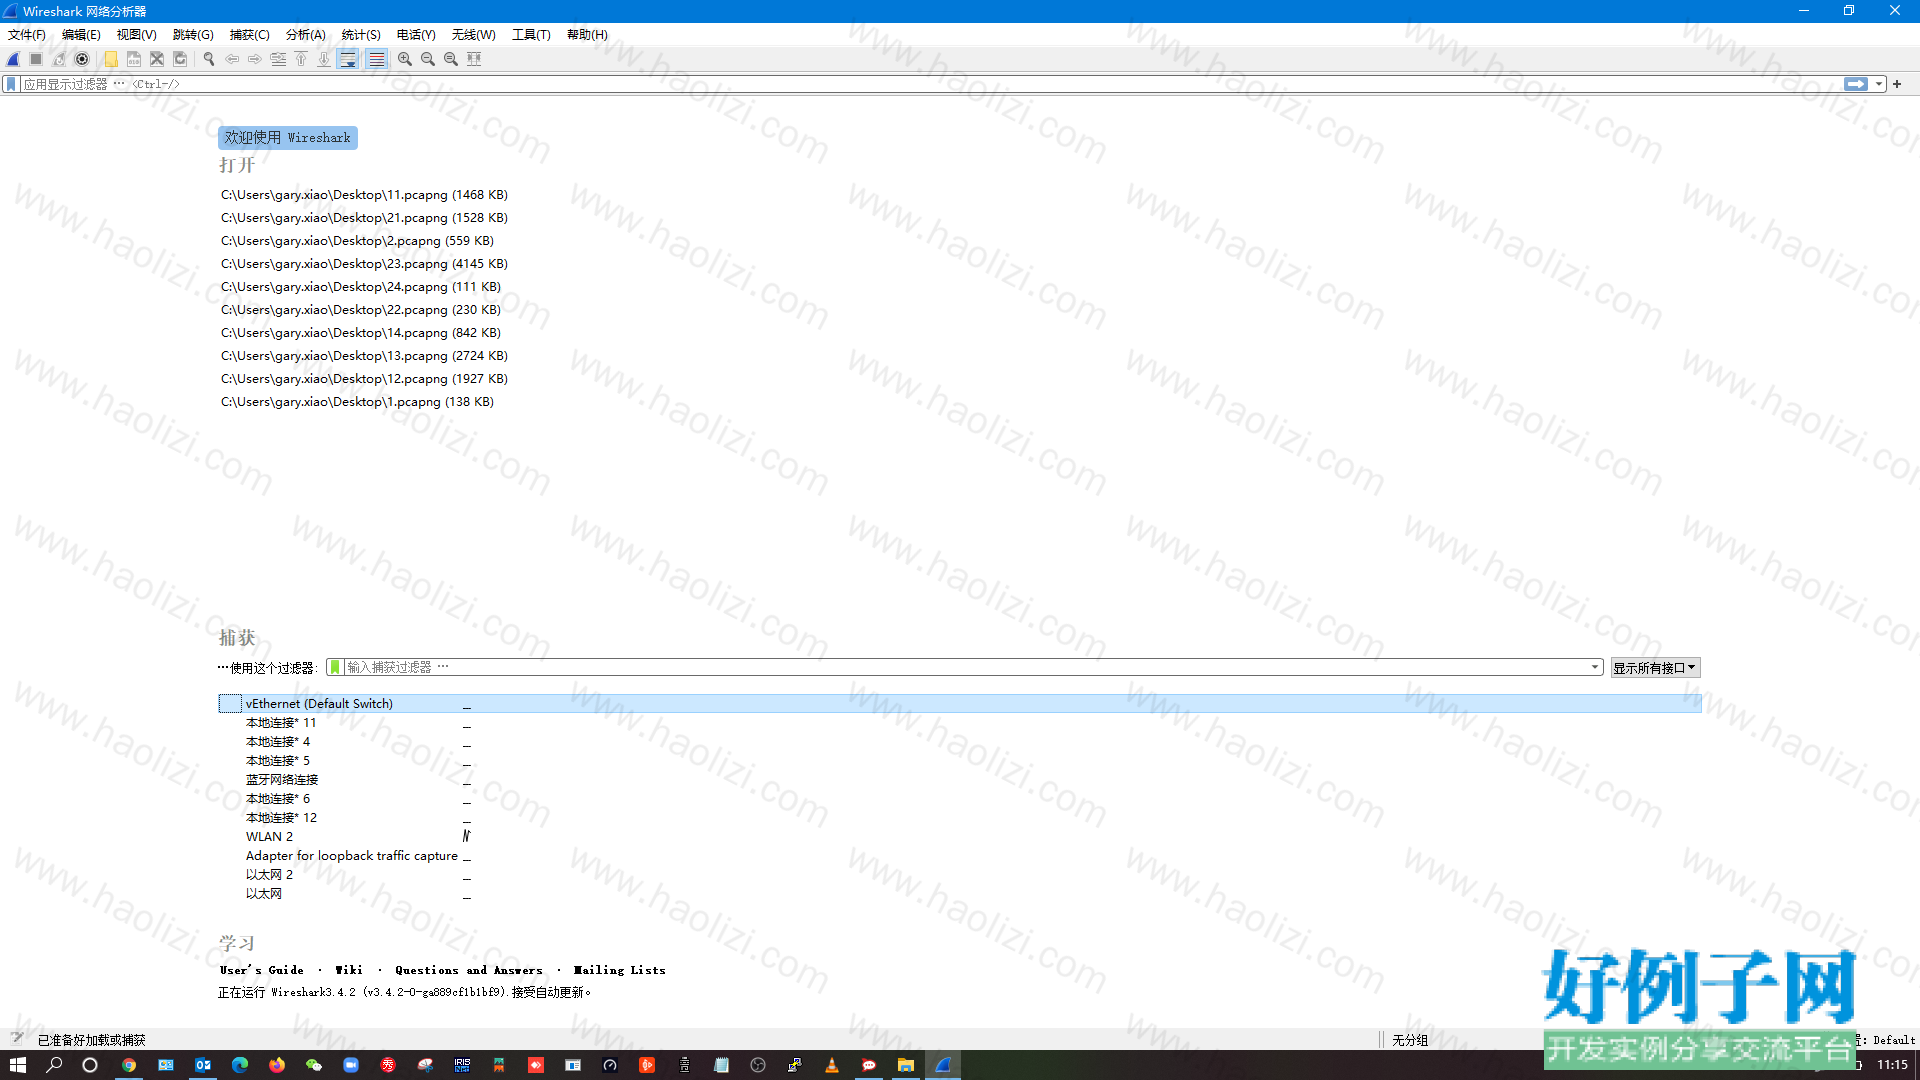Open the 显示所有接口 dropdown

(x=1654, y=668)
